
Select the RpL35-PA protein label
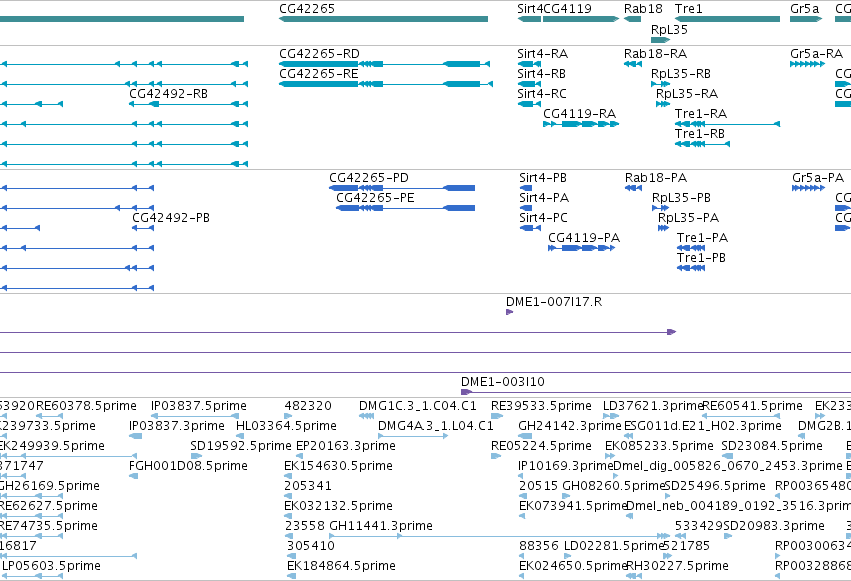(x=688, y=218)
